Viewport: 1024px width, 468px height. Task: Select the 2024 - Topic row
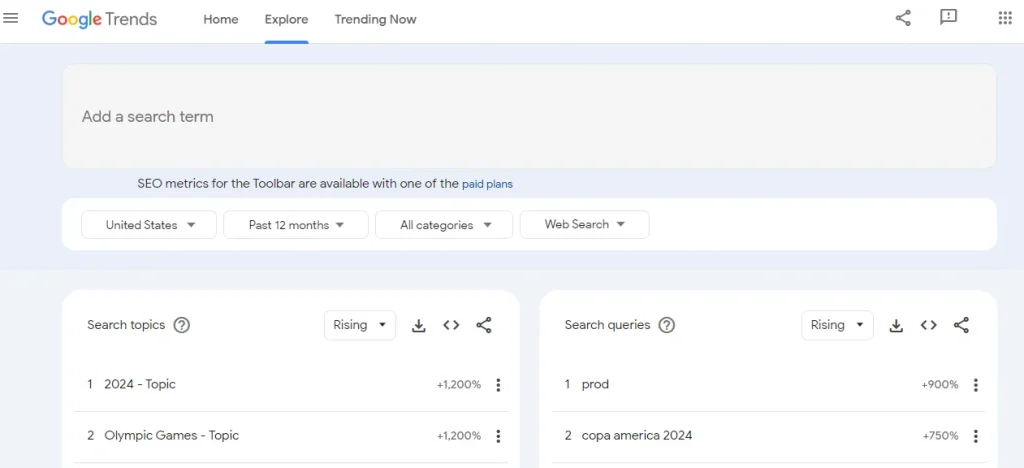(x=291, y=385)
